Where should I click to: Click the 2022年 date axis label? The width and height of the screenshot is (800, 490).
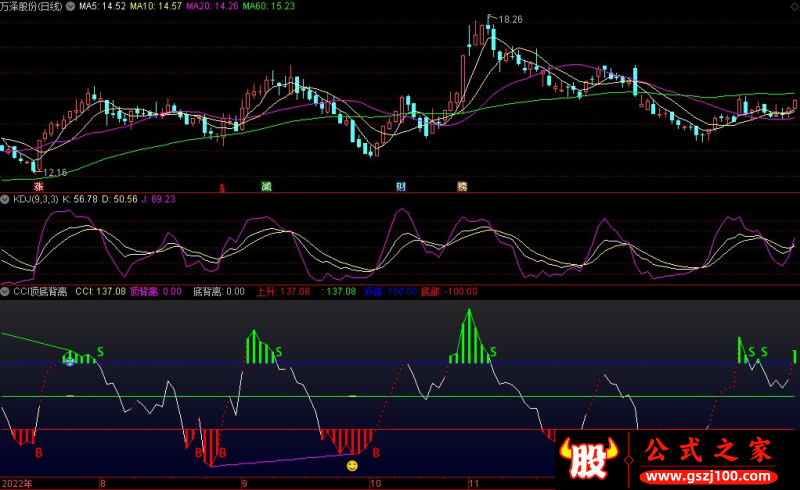coord(16,483)
